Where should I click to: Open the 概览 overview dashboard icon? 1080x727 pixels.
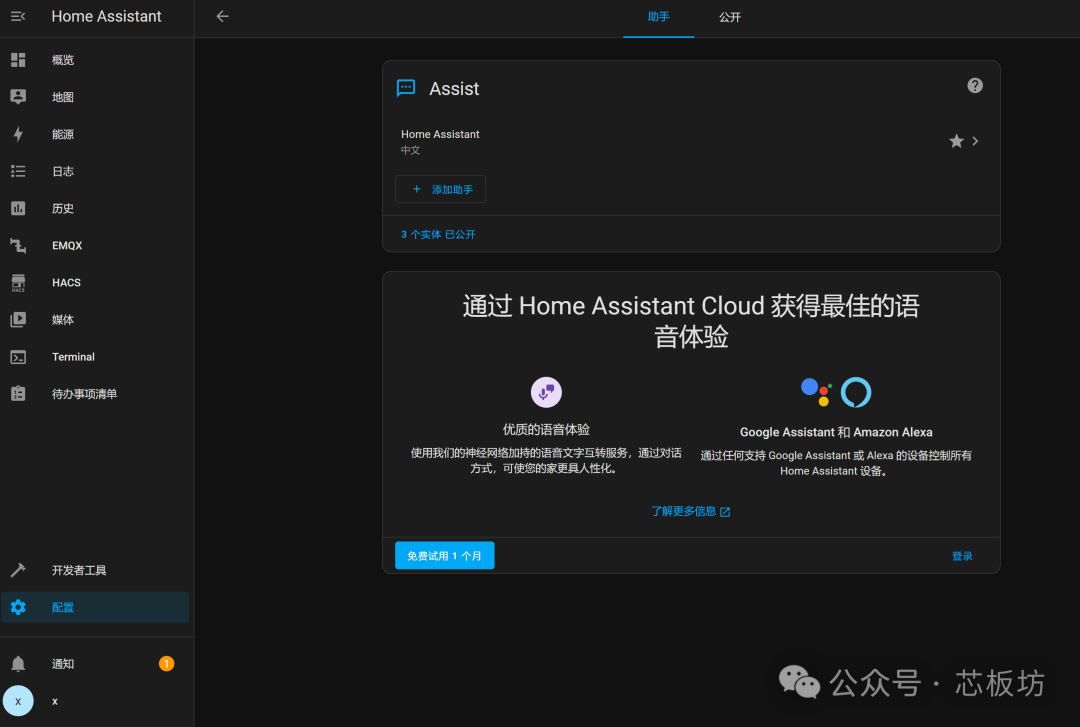coord(18,60)
